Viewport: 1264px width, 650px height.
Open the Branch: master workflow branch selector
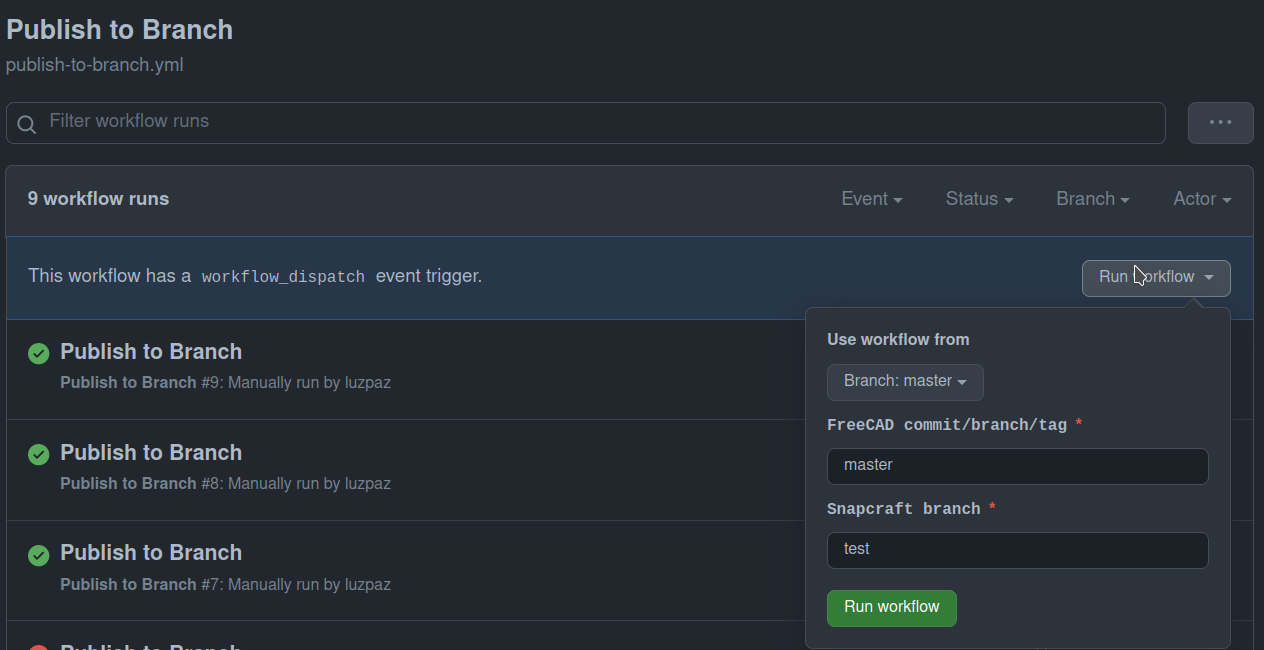905,382
